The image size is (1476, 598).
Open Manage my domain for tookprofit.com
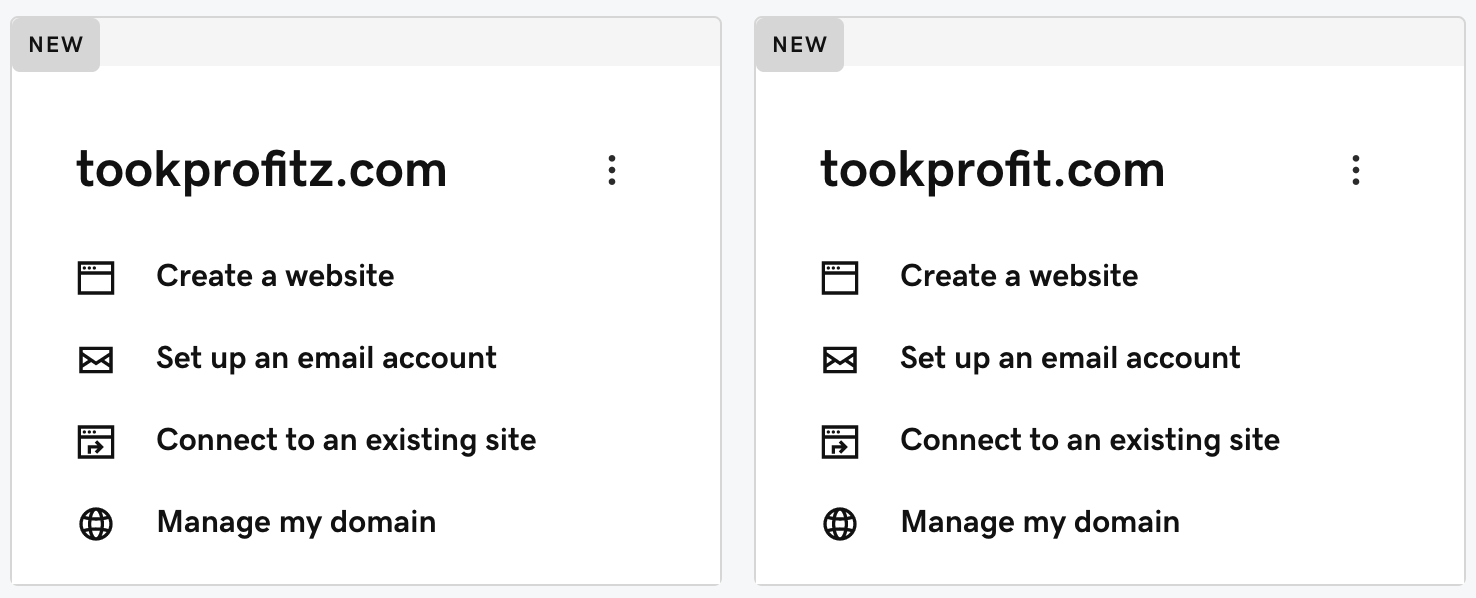click(x=1040, y=522)
